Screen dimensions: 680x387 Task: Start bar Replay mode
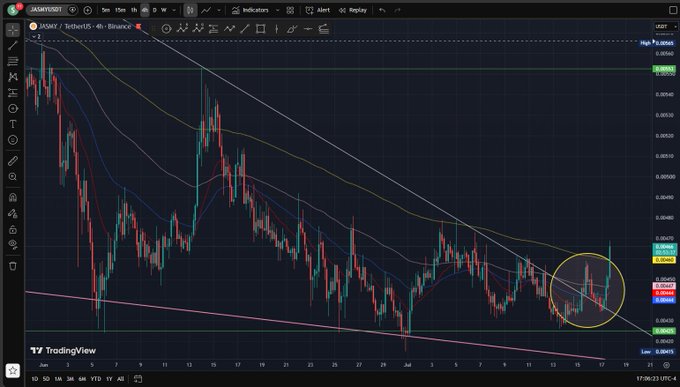[x=353, y=10]
